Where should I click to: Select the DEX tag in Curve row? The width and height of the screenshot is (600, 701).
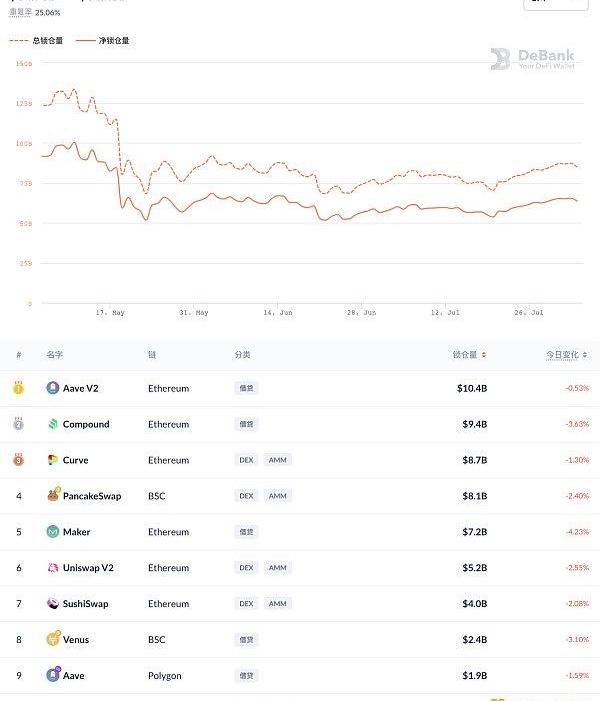pos(246,460)
